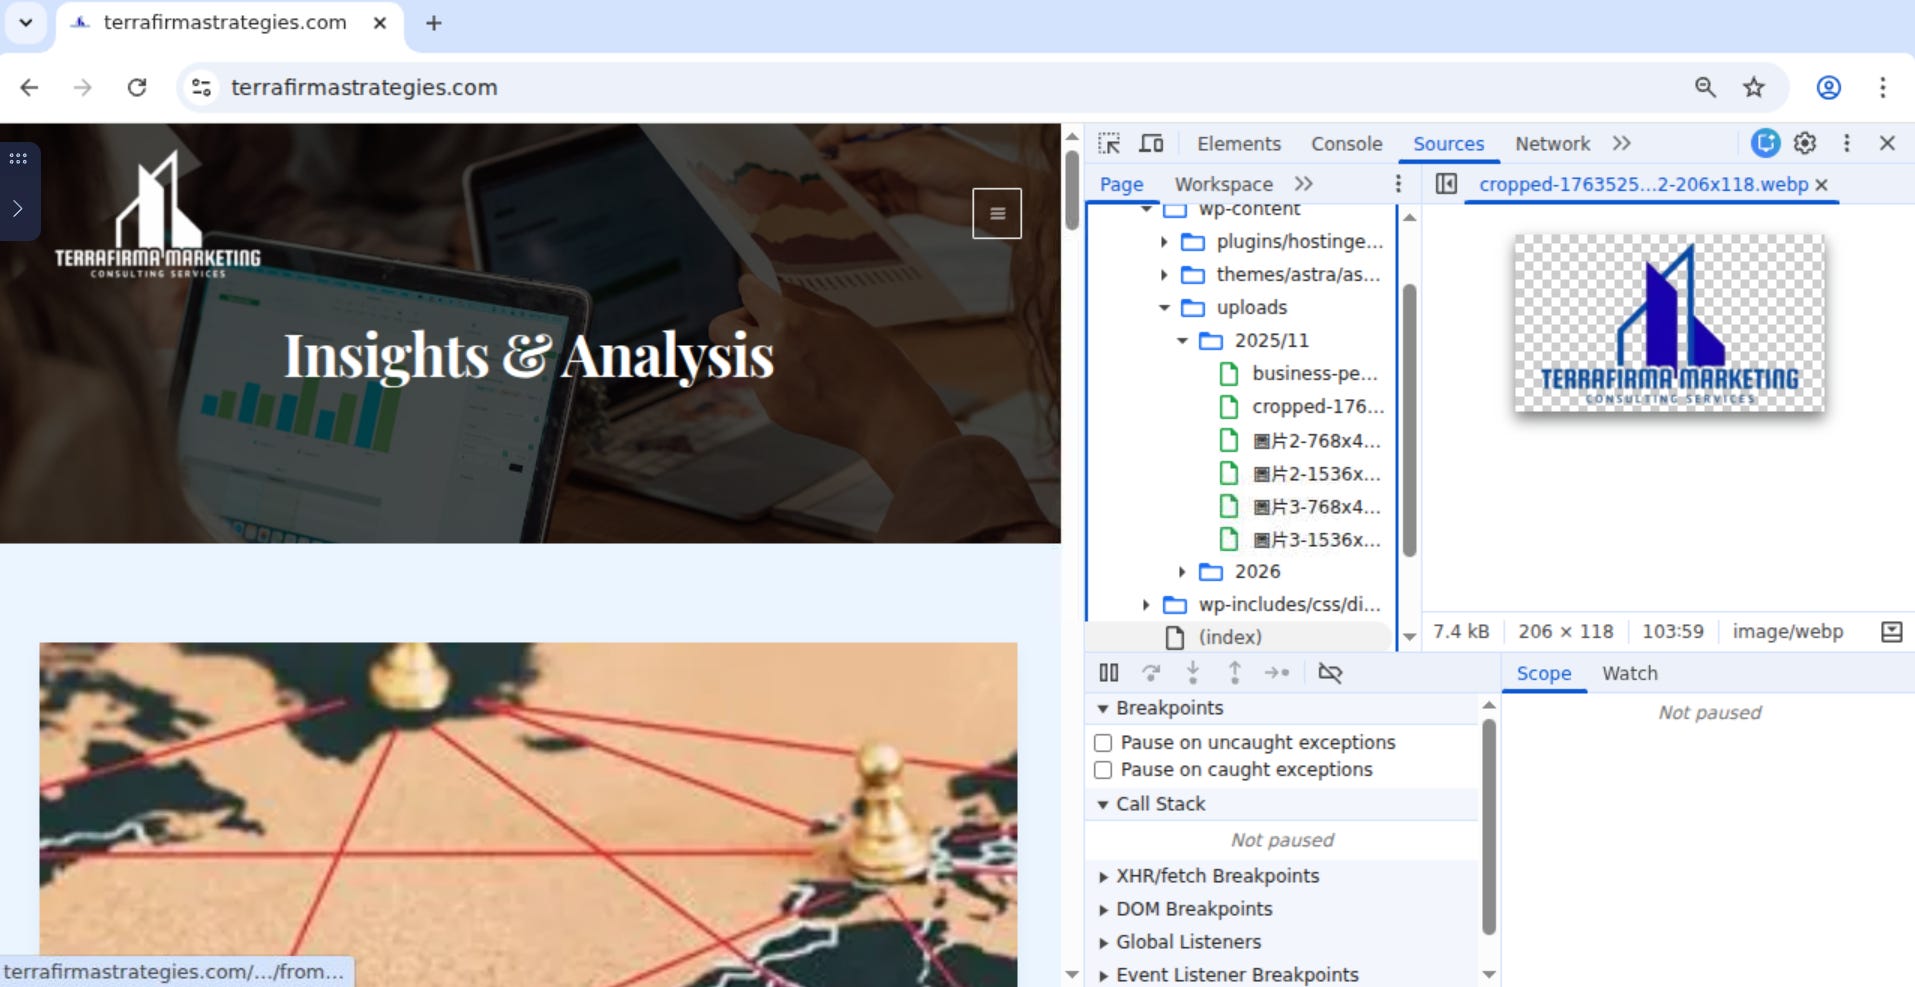Reload the page
Viewport: 1915px width, 987px height.
(x=137, y=87)
